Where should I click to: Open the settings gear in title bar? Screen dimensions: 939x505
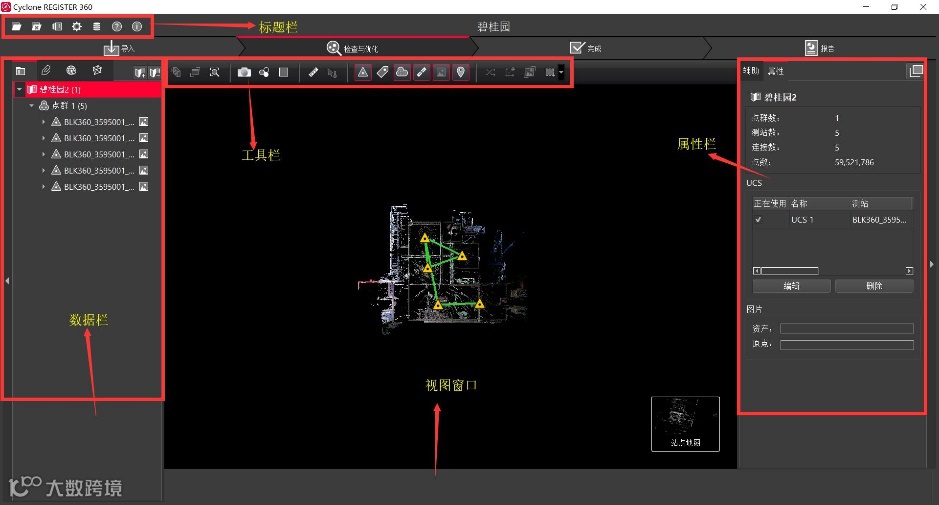click(77, 27)
